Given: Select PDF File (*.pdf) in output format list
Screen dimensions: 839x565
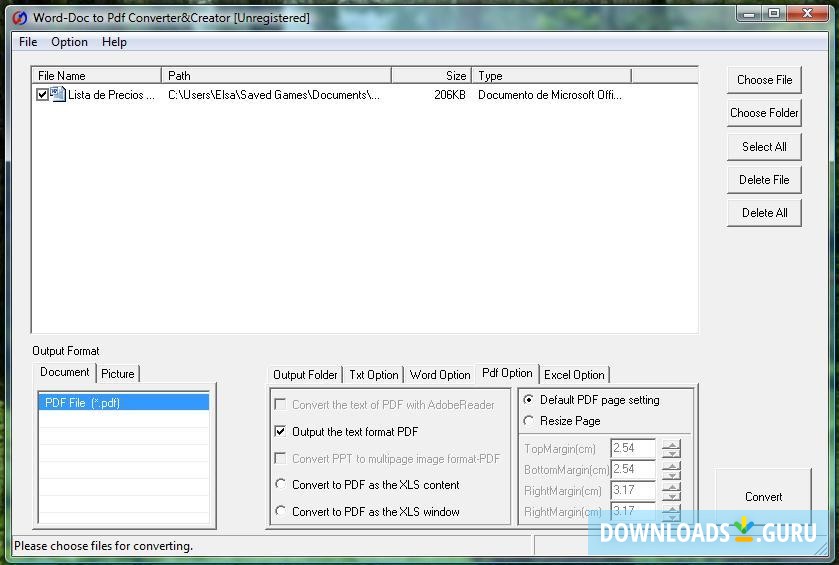Looking at the screenshot, I should coord(124,402).
